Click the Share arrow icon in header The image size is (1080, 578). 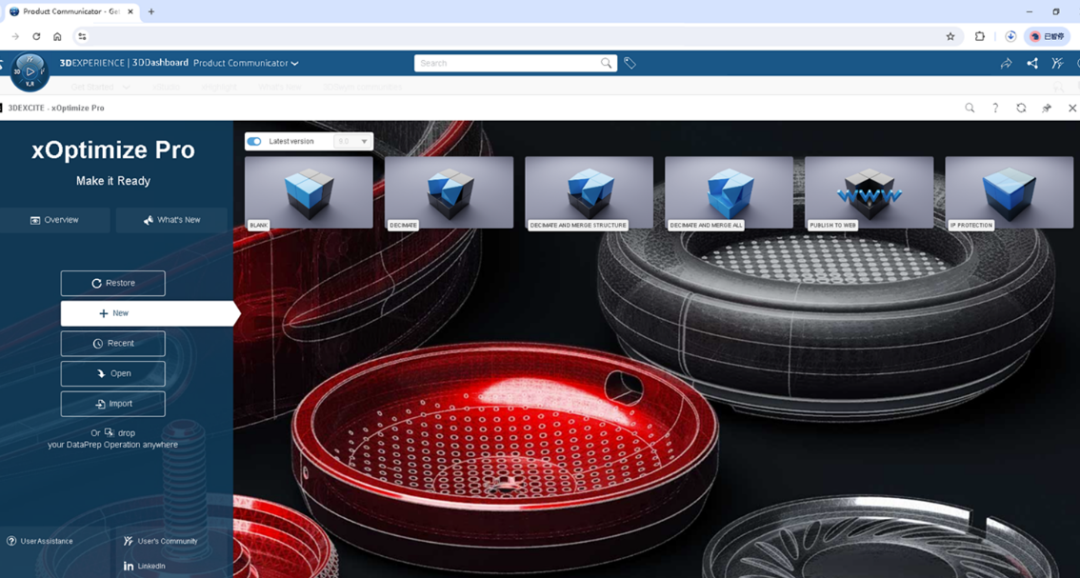point(1006,63)
